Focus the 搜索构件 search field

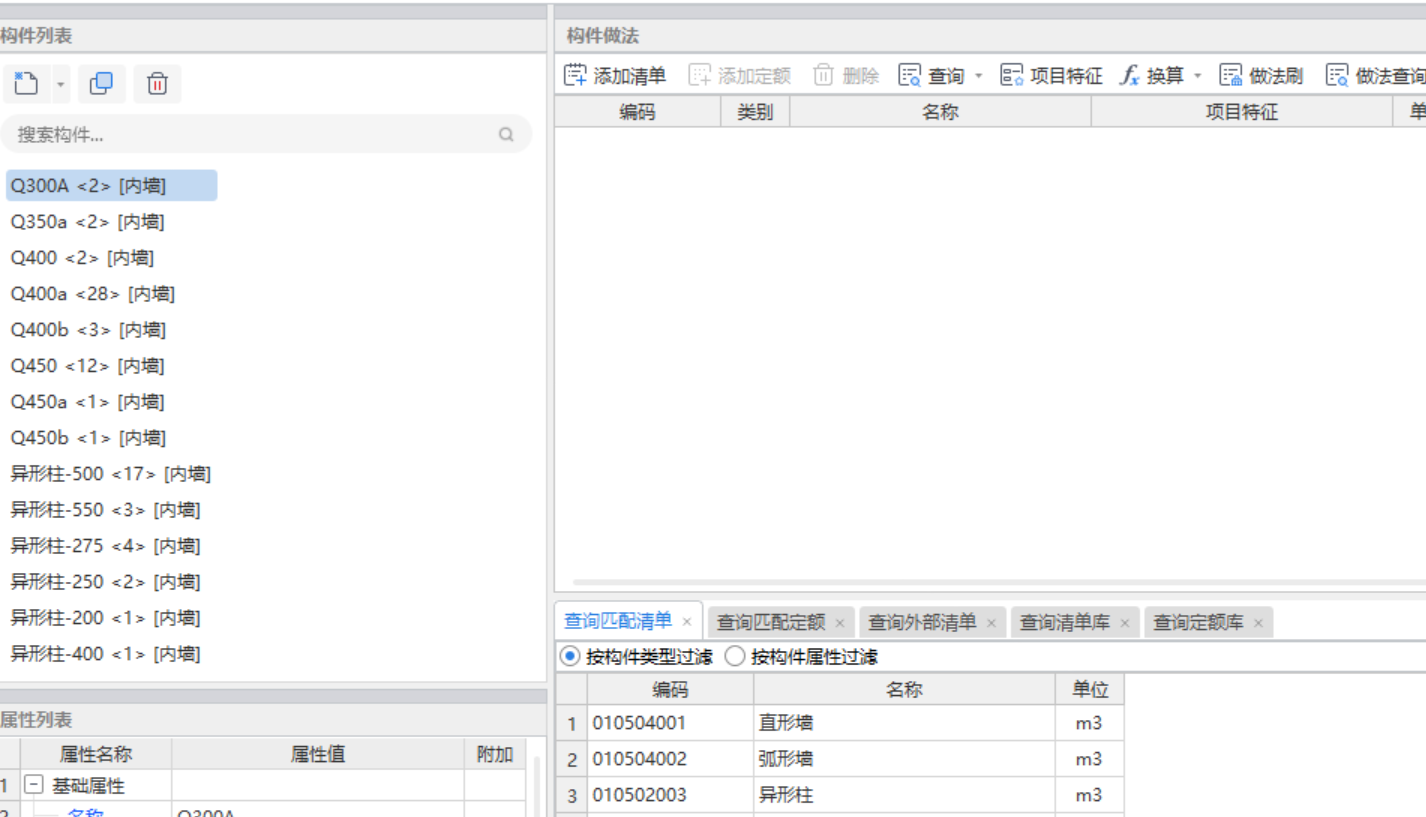[x=265, y=134]
